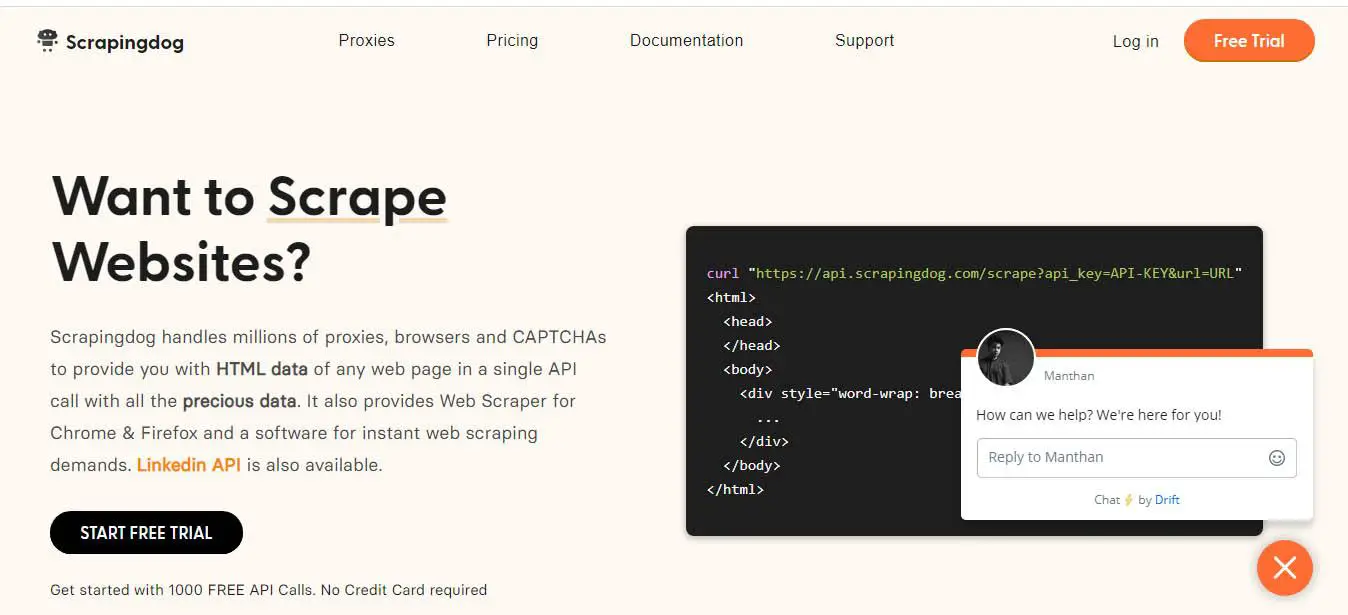The width and height of the screenshot is (1348, 615).
Task: Go to the Pricing page
Action: tap(512, 41)
